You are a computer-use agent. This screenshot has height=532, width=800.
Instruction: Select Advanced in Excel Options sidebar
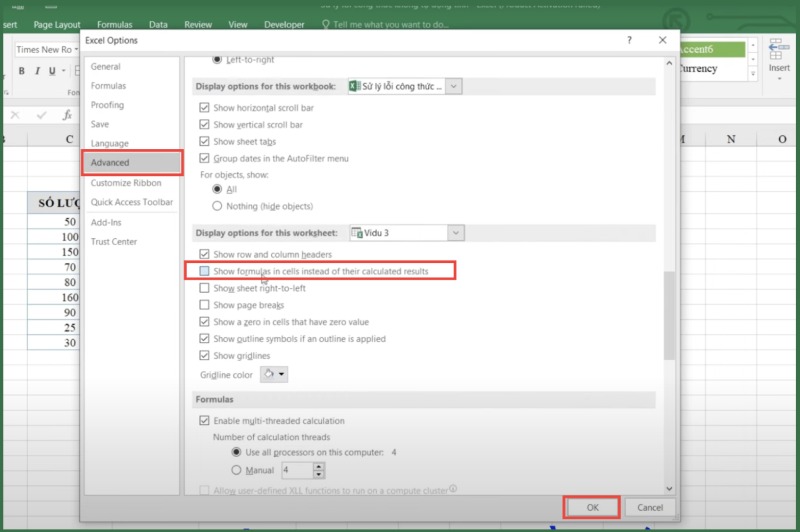click(x=132, y=162)
